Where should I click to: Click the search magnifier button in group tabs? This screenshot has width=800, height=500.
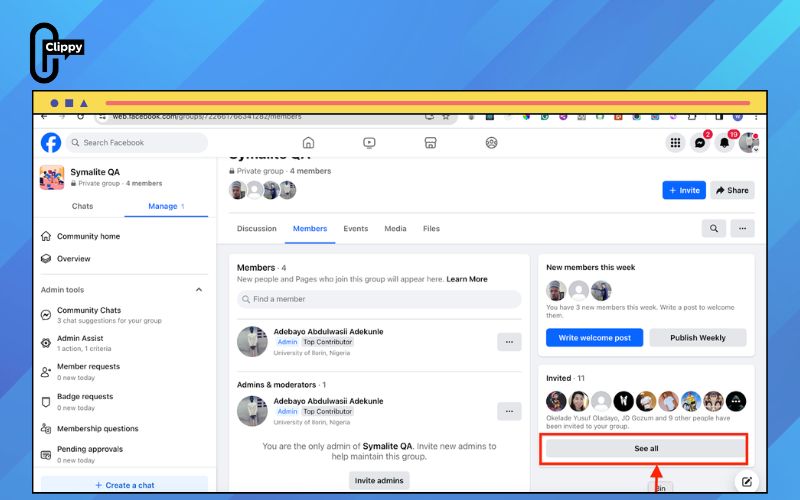coord(714,229)
